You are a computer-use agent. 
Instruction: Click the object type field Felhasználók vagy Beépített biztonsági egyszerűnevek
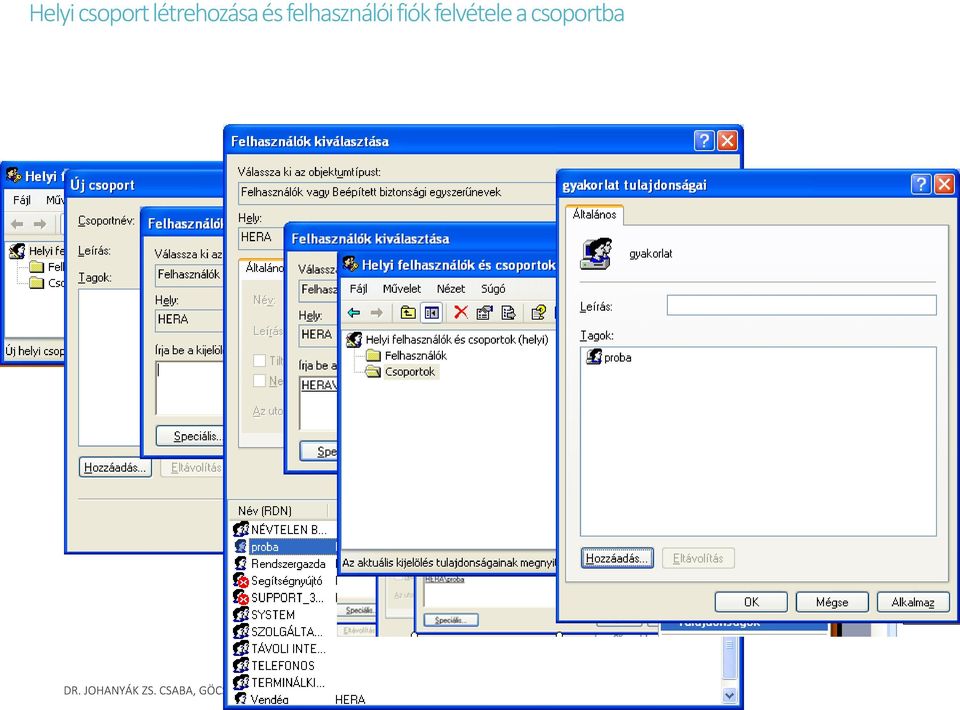pos(397,192)
